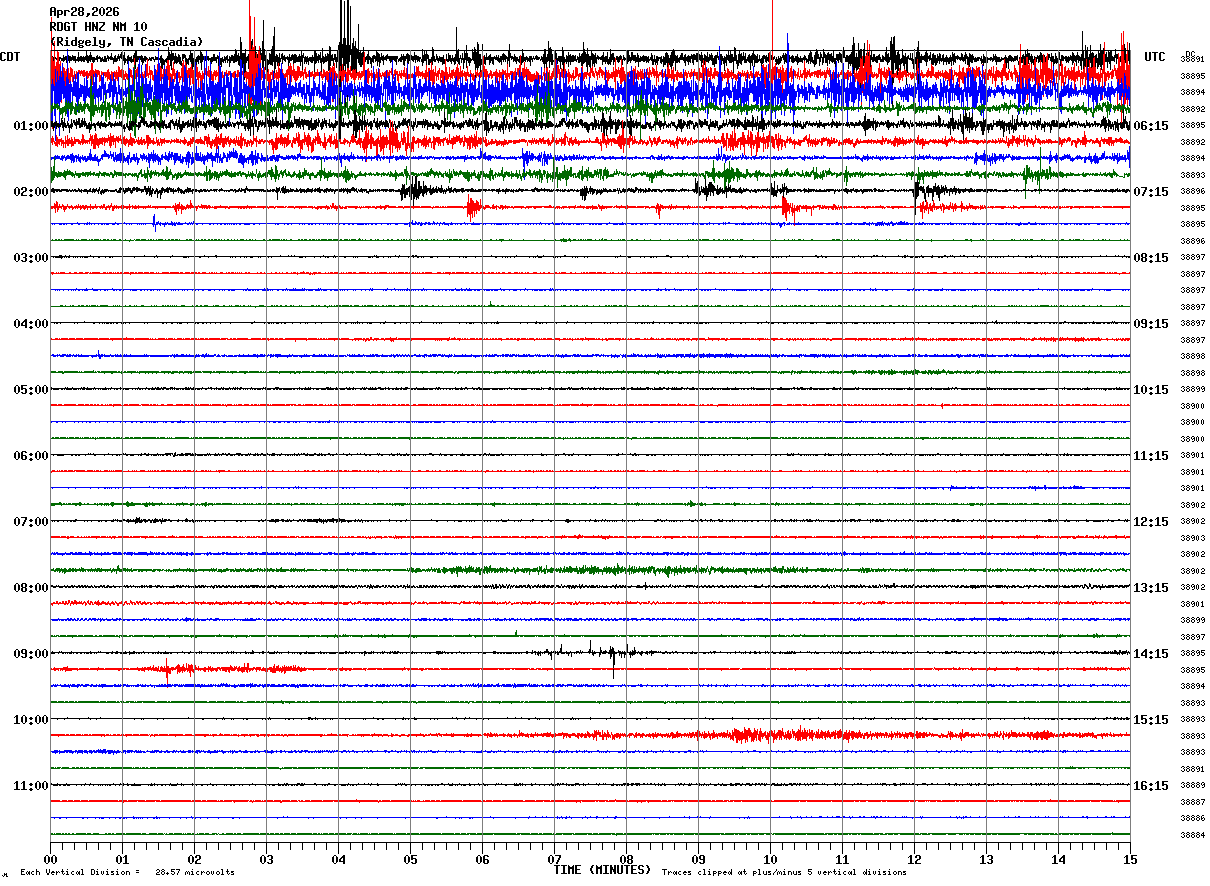This screenshot has height=886, width=1210.
Task: Click the 08:15 UTC time label
Action: click(1151, 258)
